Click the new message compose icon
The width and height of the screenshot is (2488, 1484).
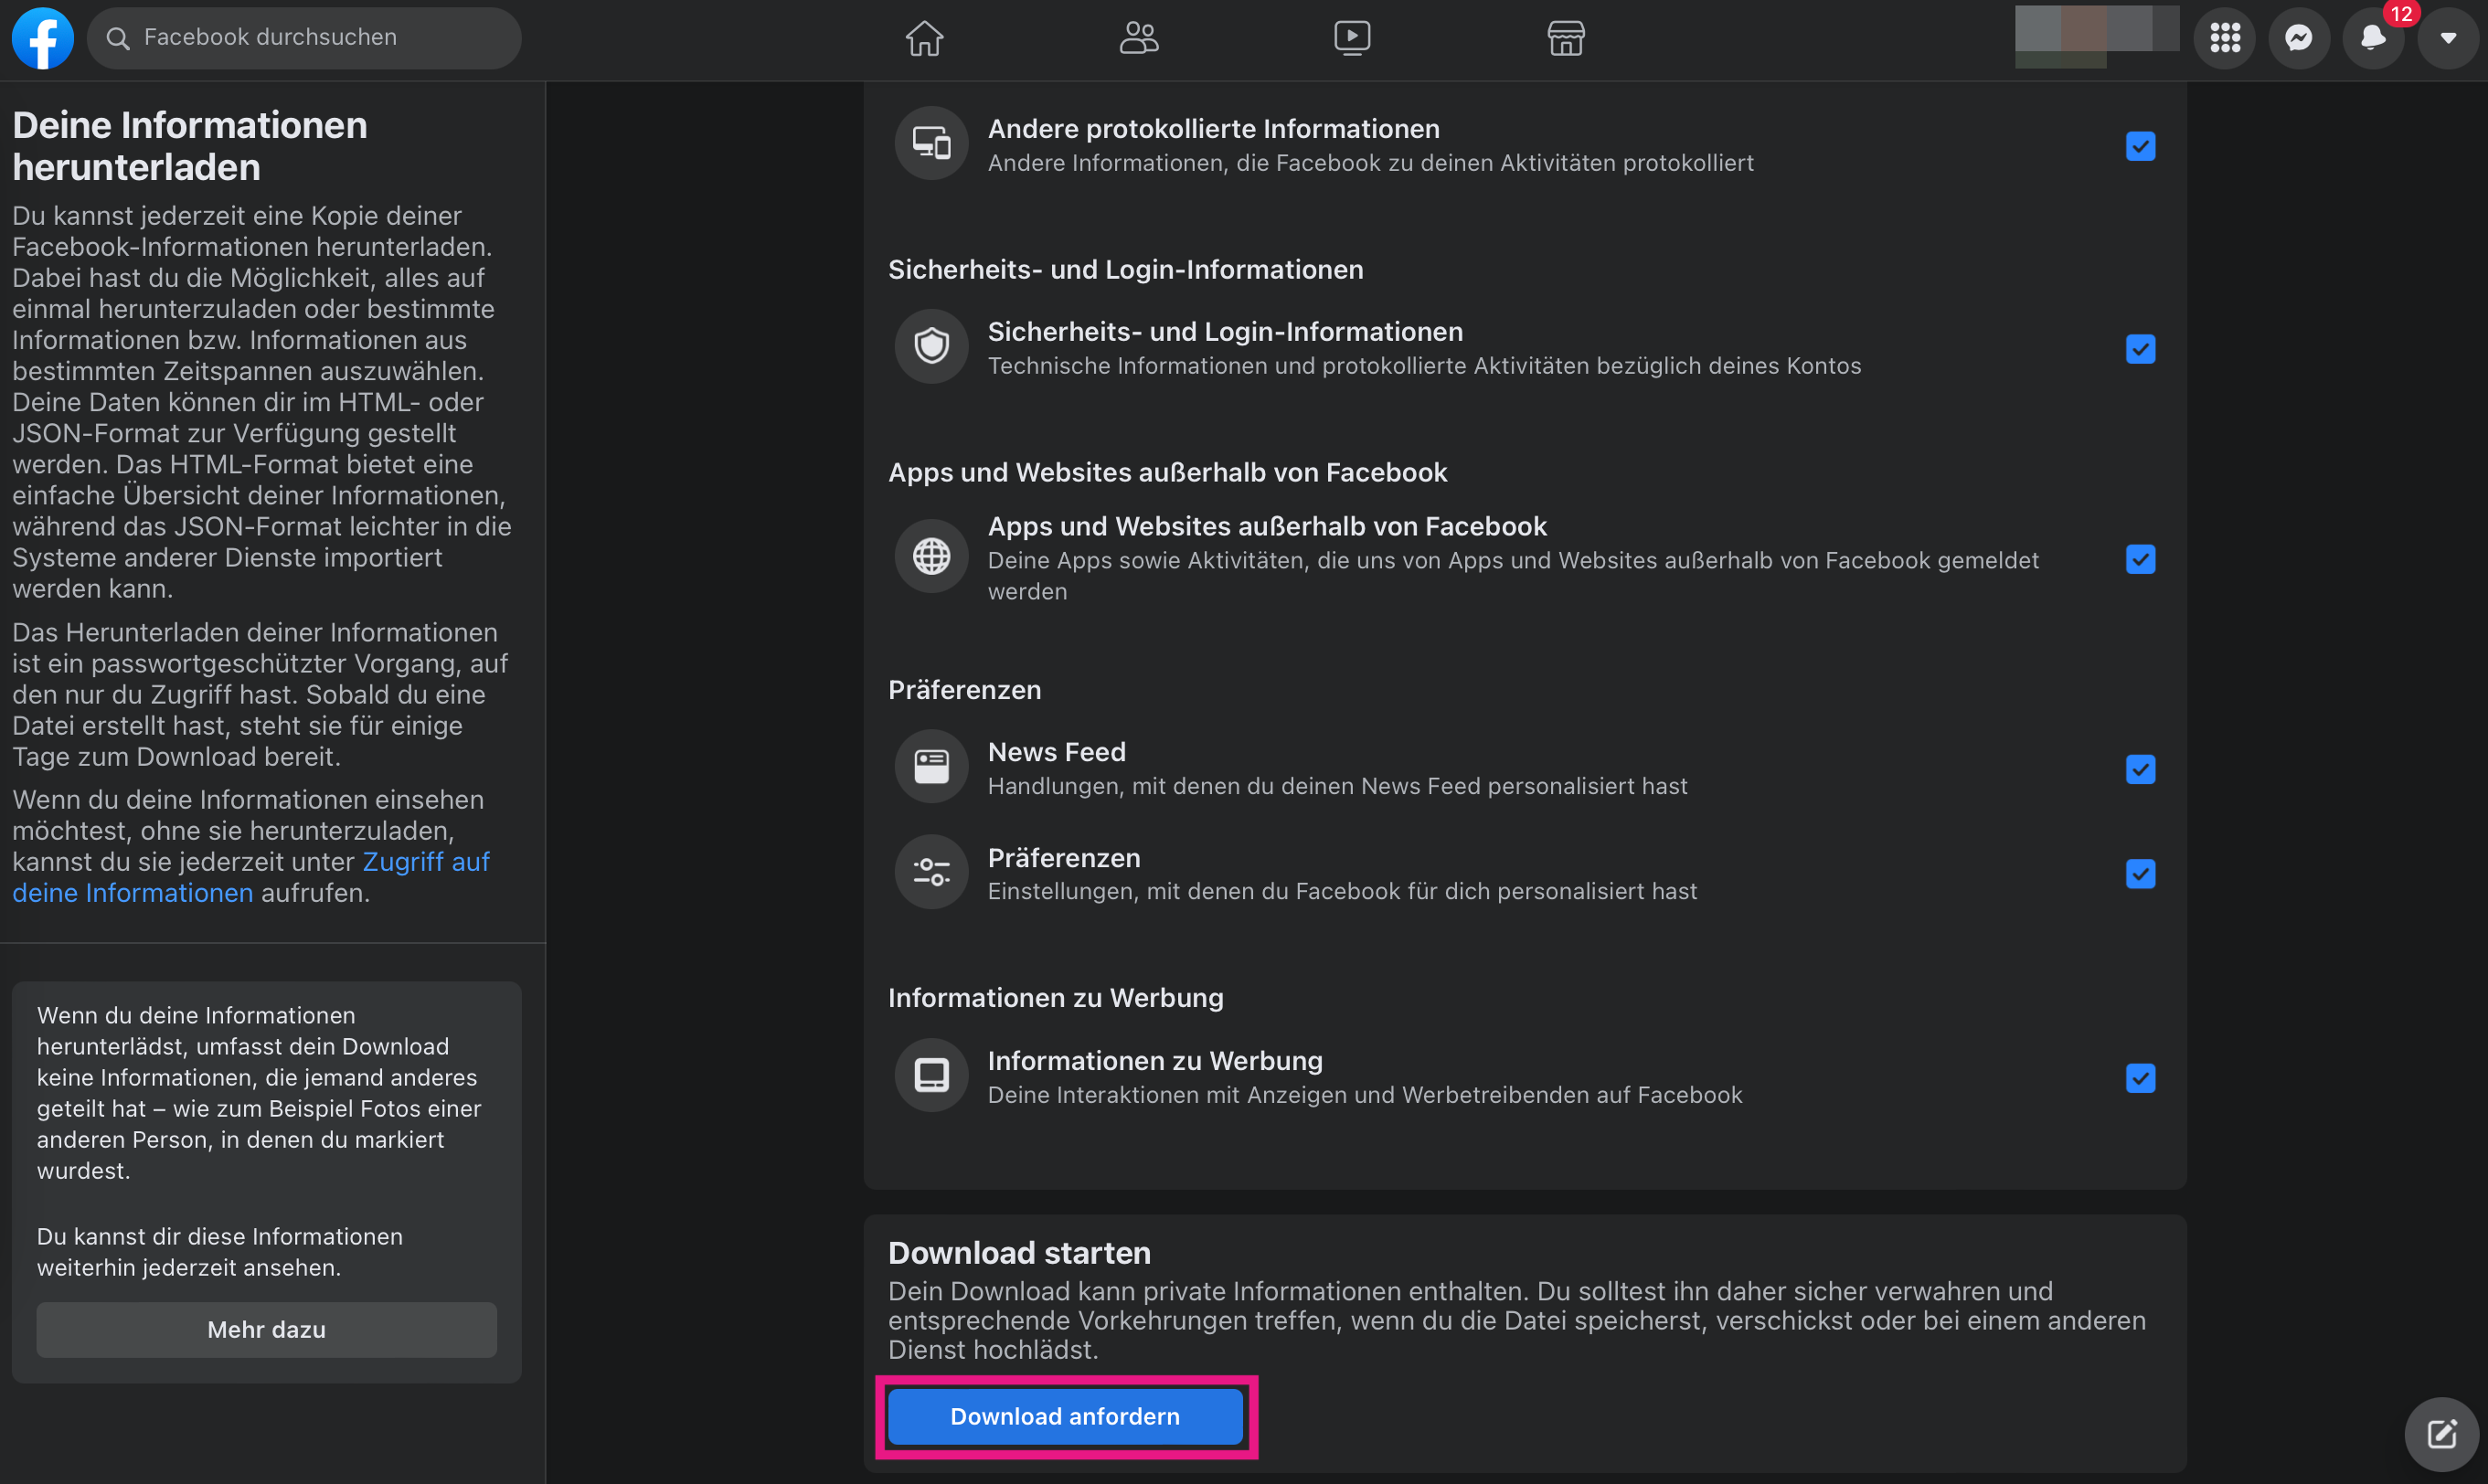coord(2441,1434)
